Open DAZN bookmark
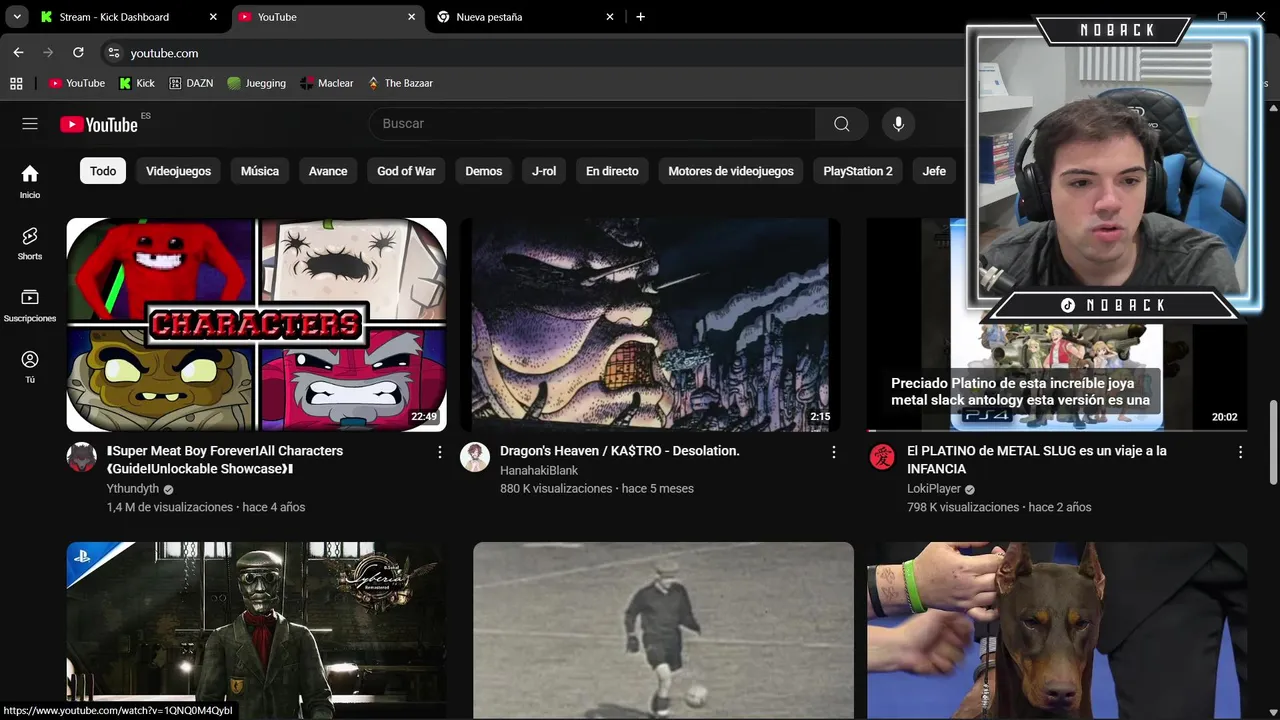Screen dimensions: 1280x720 pyautogui.click(x=190, y=83)
